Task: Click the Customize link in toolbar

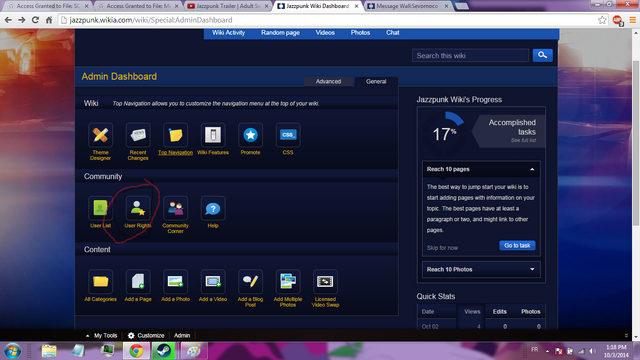Action: pos(151,336)
